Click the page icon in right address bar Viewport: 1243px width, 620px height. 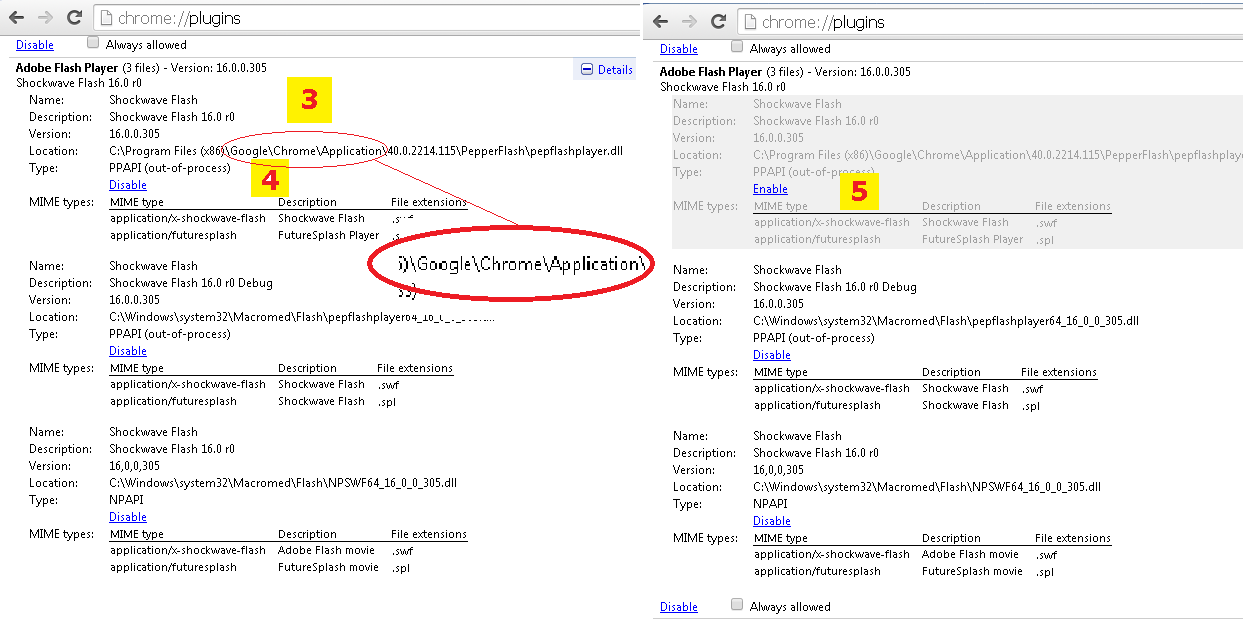[751, 22]
